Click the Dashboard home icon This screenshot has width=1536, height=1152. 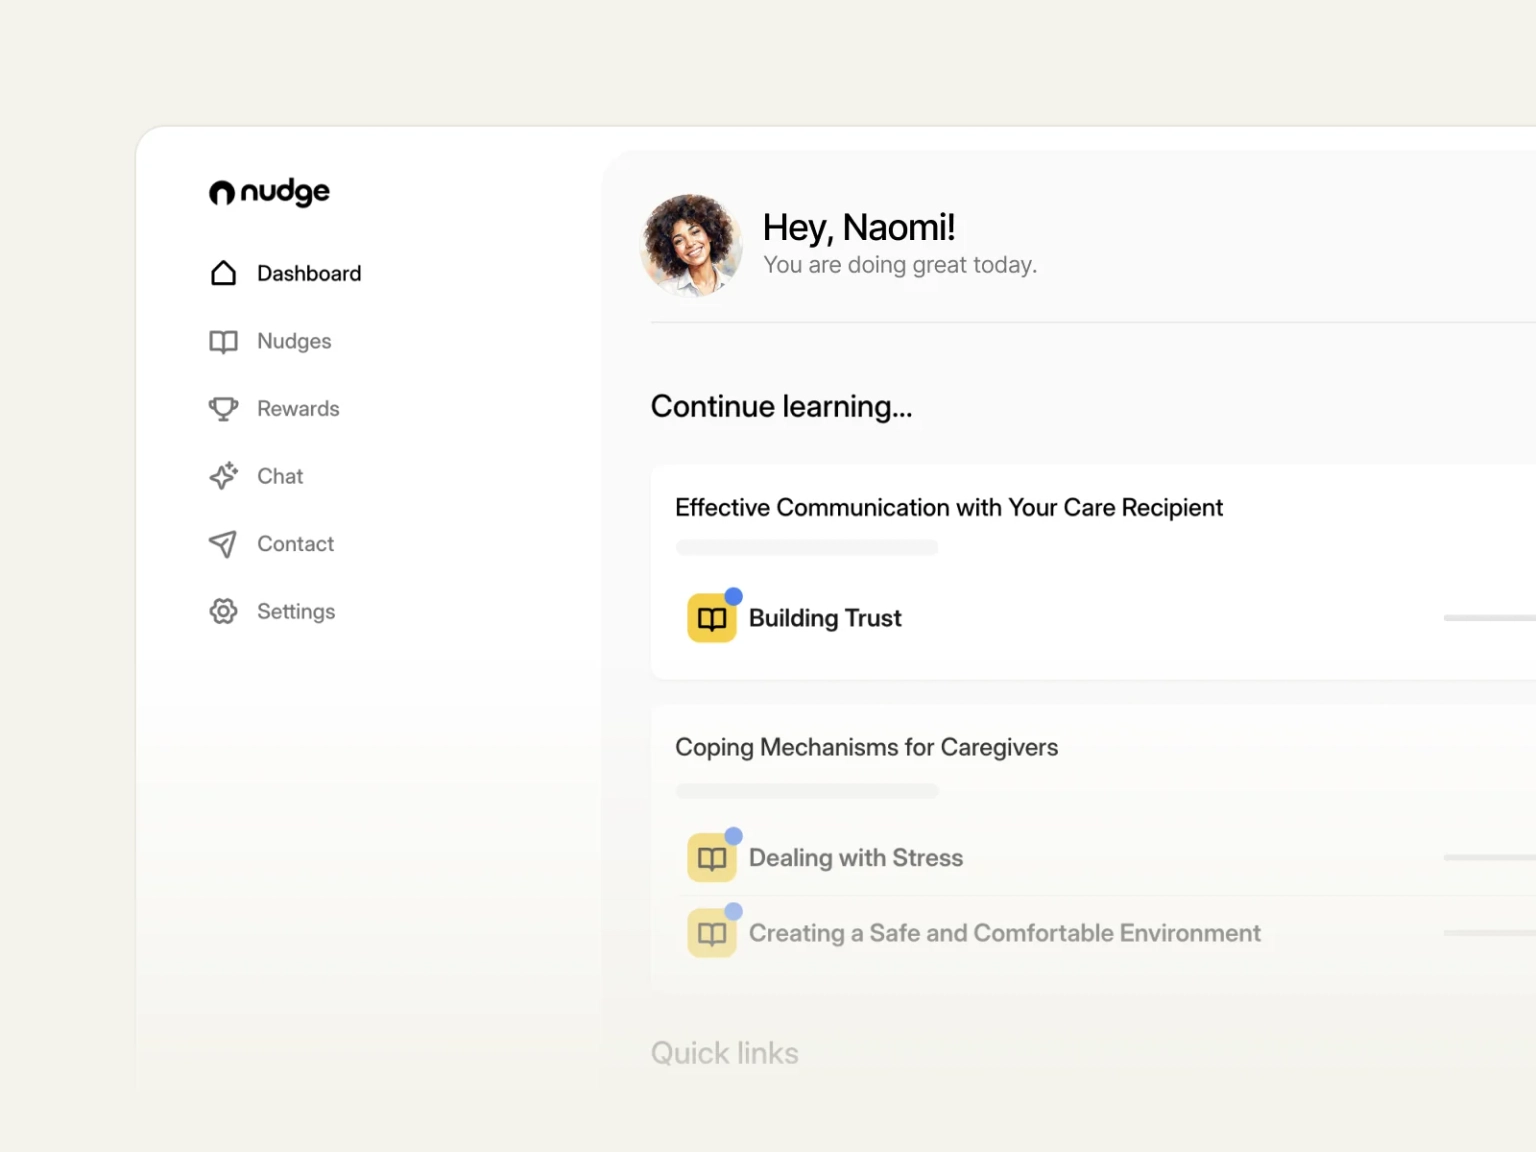point(223,273)
